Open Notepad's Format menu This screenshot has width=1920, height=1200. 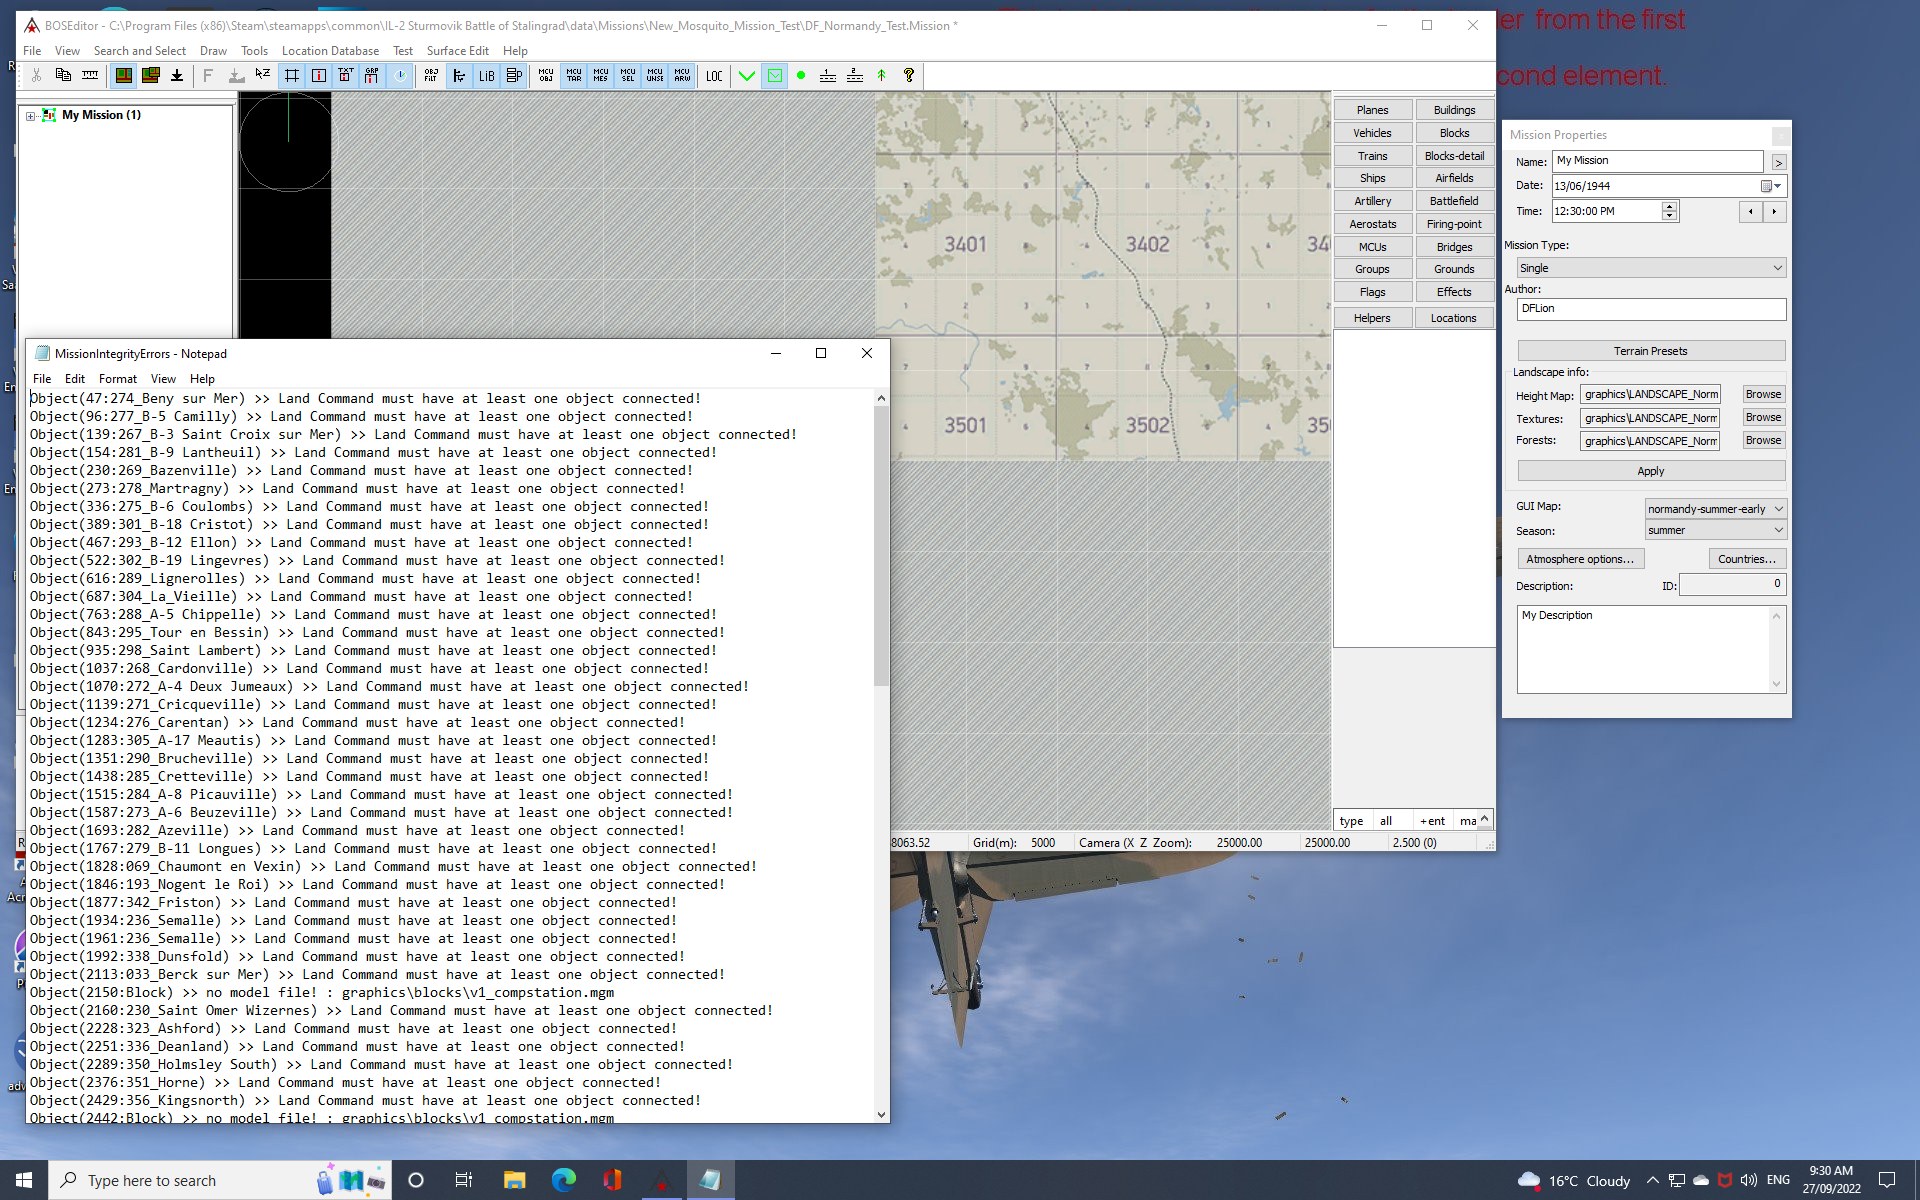pos(117,379)
